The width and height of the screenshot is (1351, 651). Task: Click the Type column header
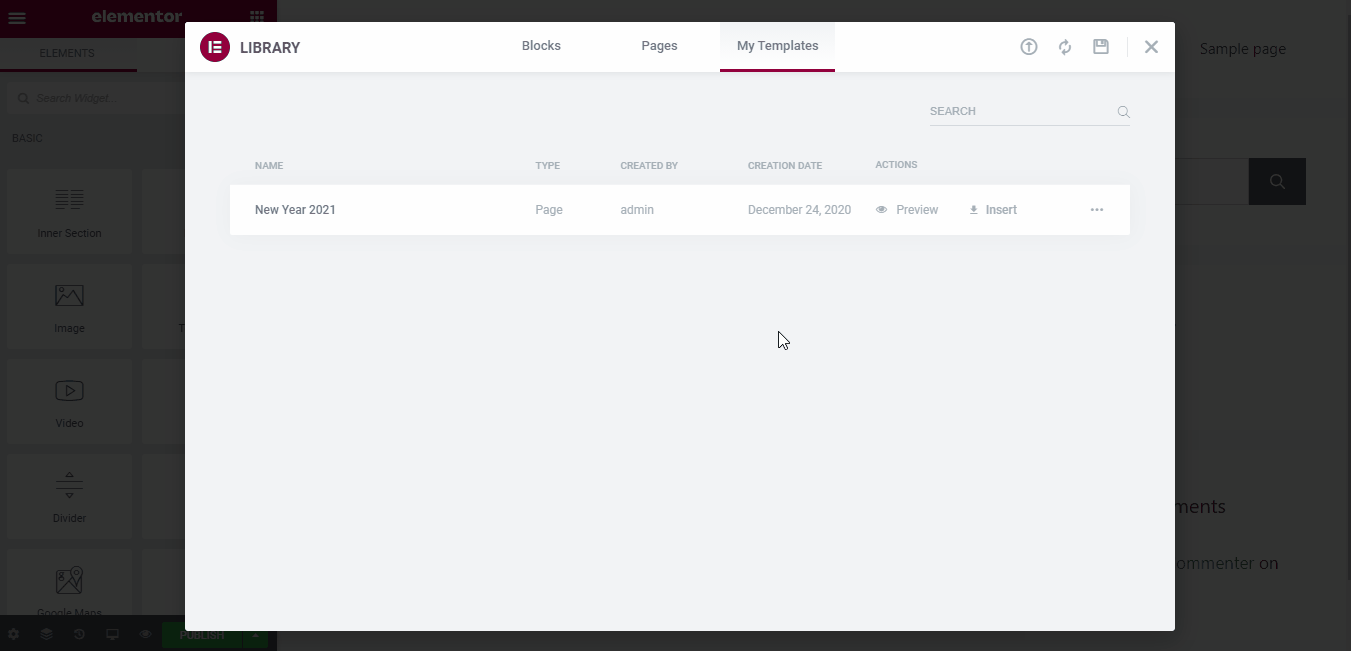(547, 166)
